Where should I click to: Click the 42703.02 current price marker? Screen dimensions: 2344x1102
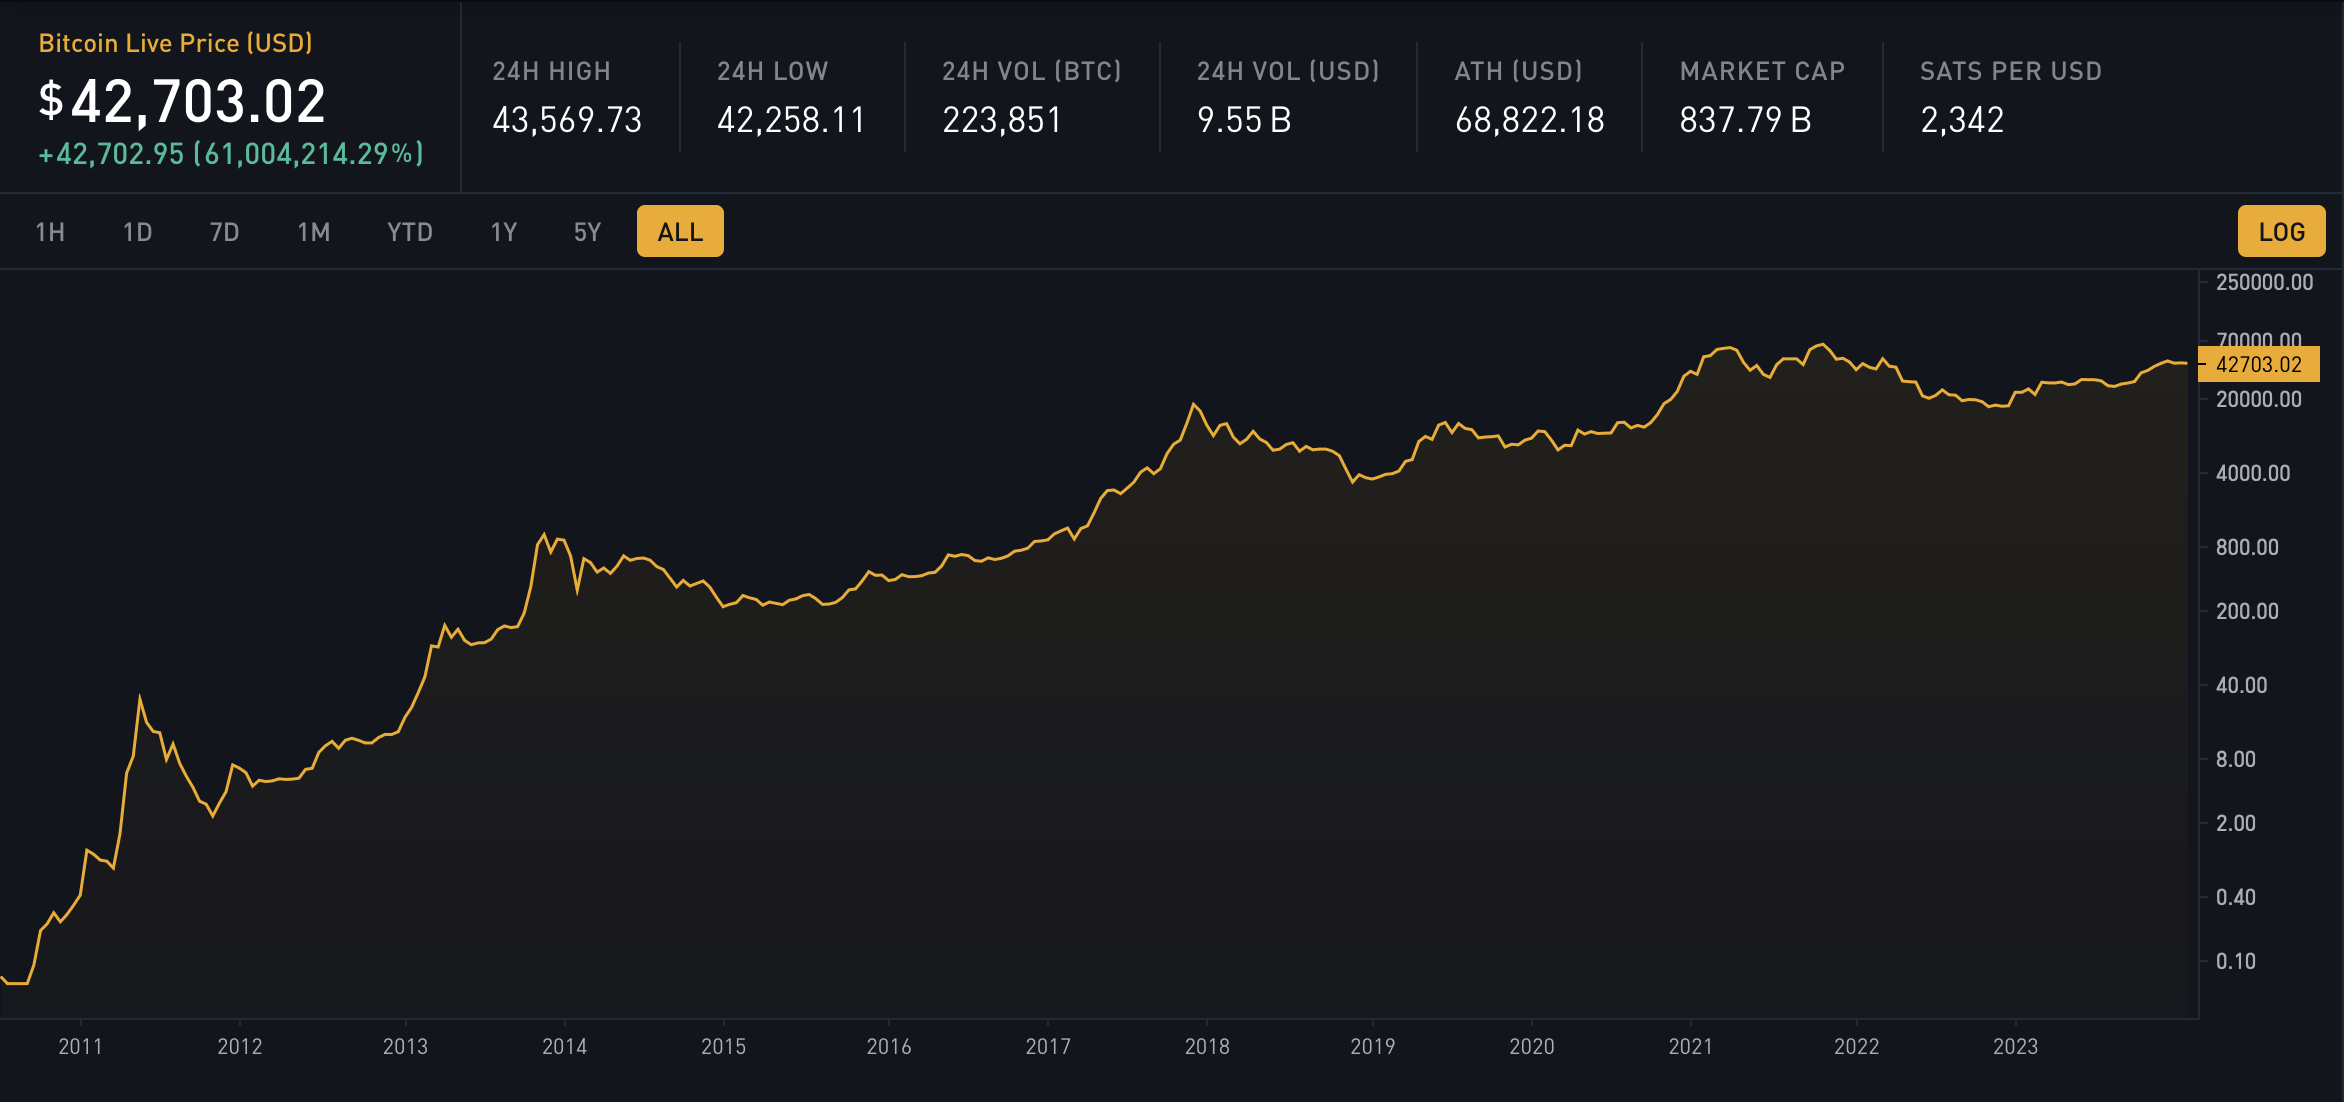2258,364
